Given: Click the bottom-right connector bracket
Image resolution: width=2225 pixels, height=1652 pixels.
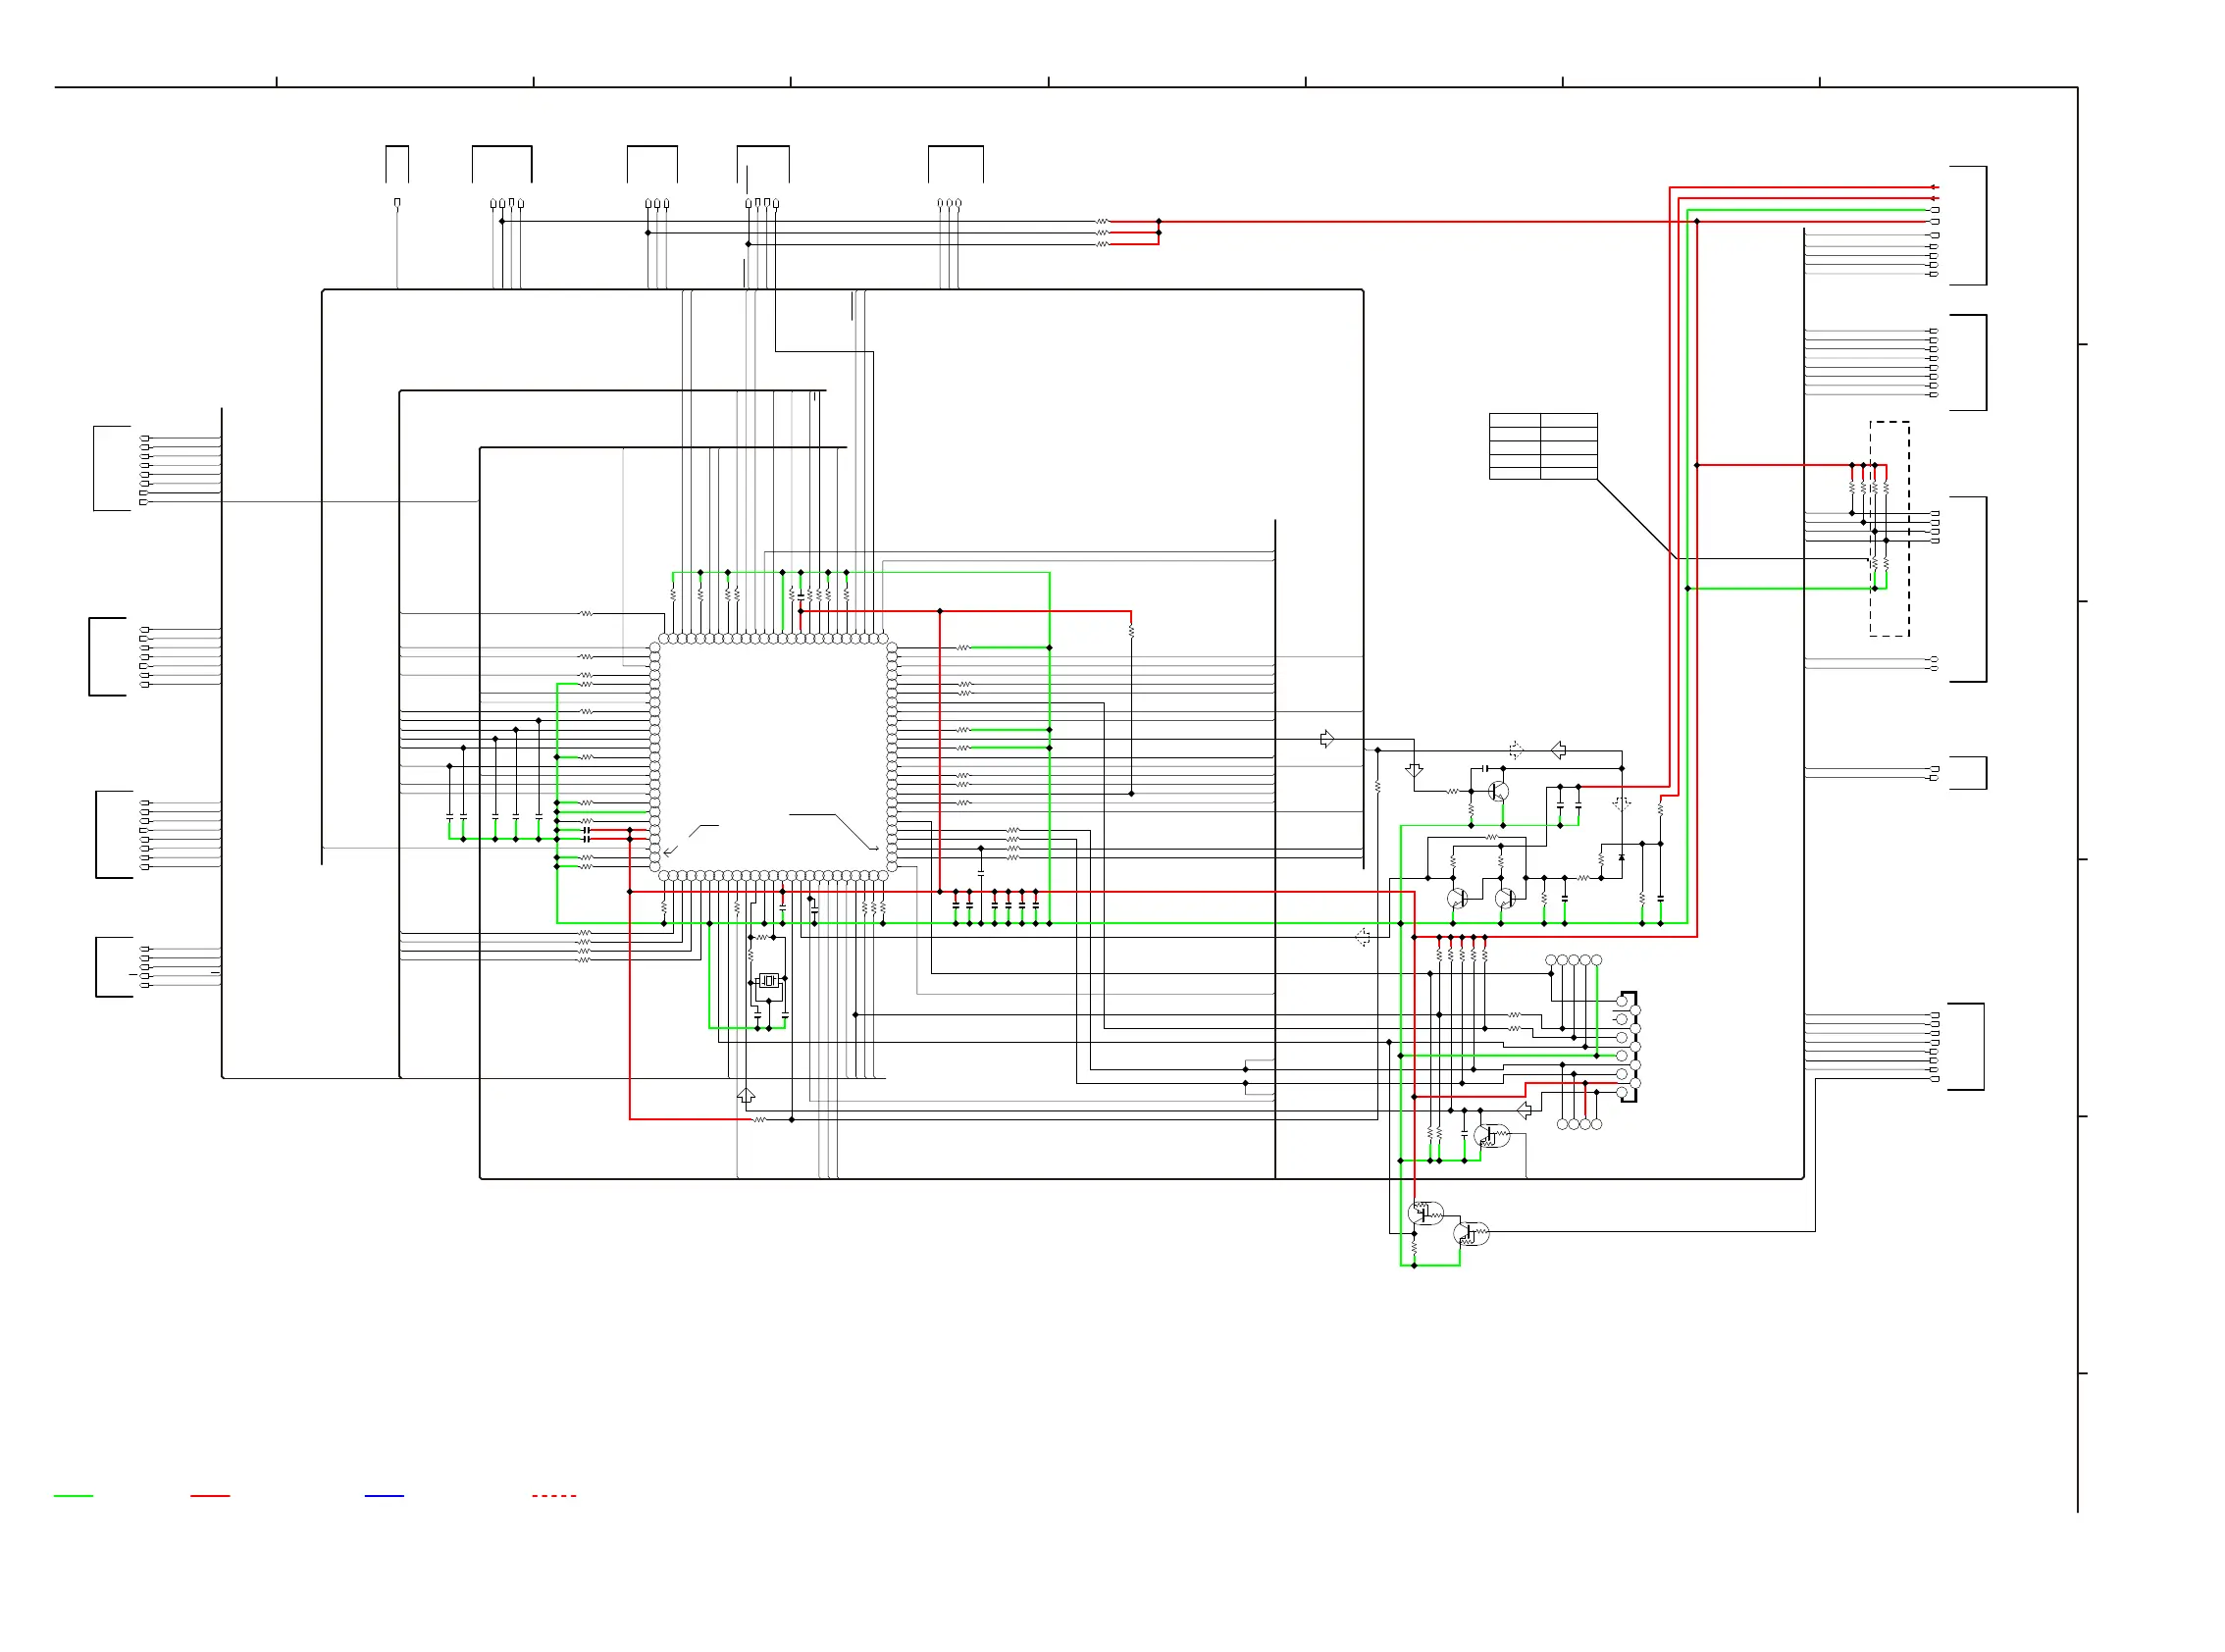Looking at the screenshot, I should [x=1965, y=1047].
